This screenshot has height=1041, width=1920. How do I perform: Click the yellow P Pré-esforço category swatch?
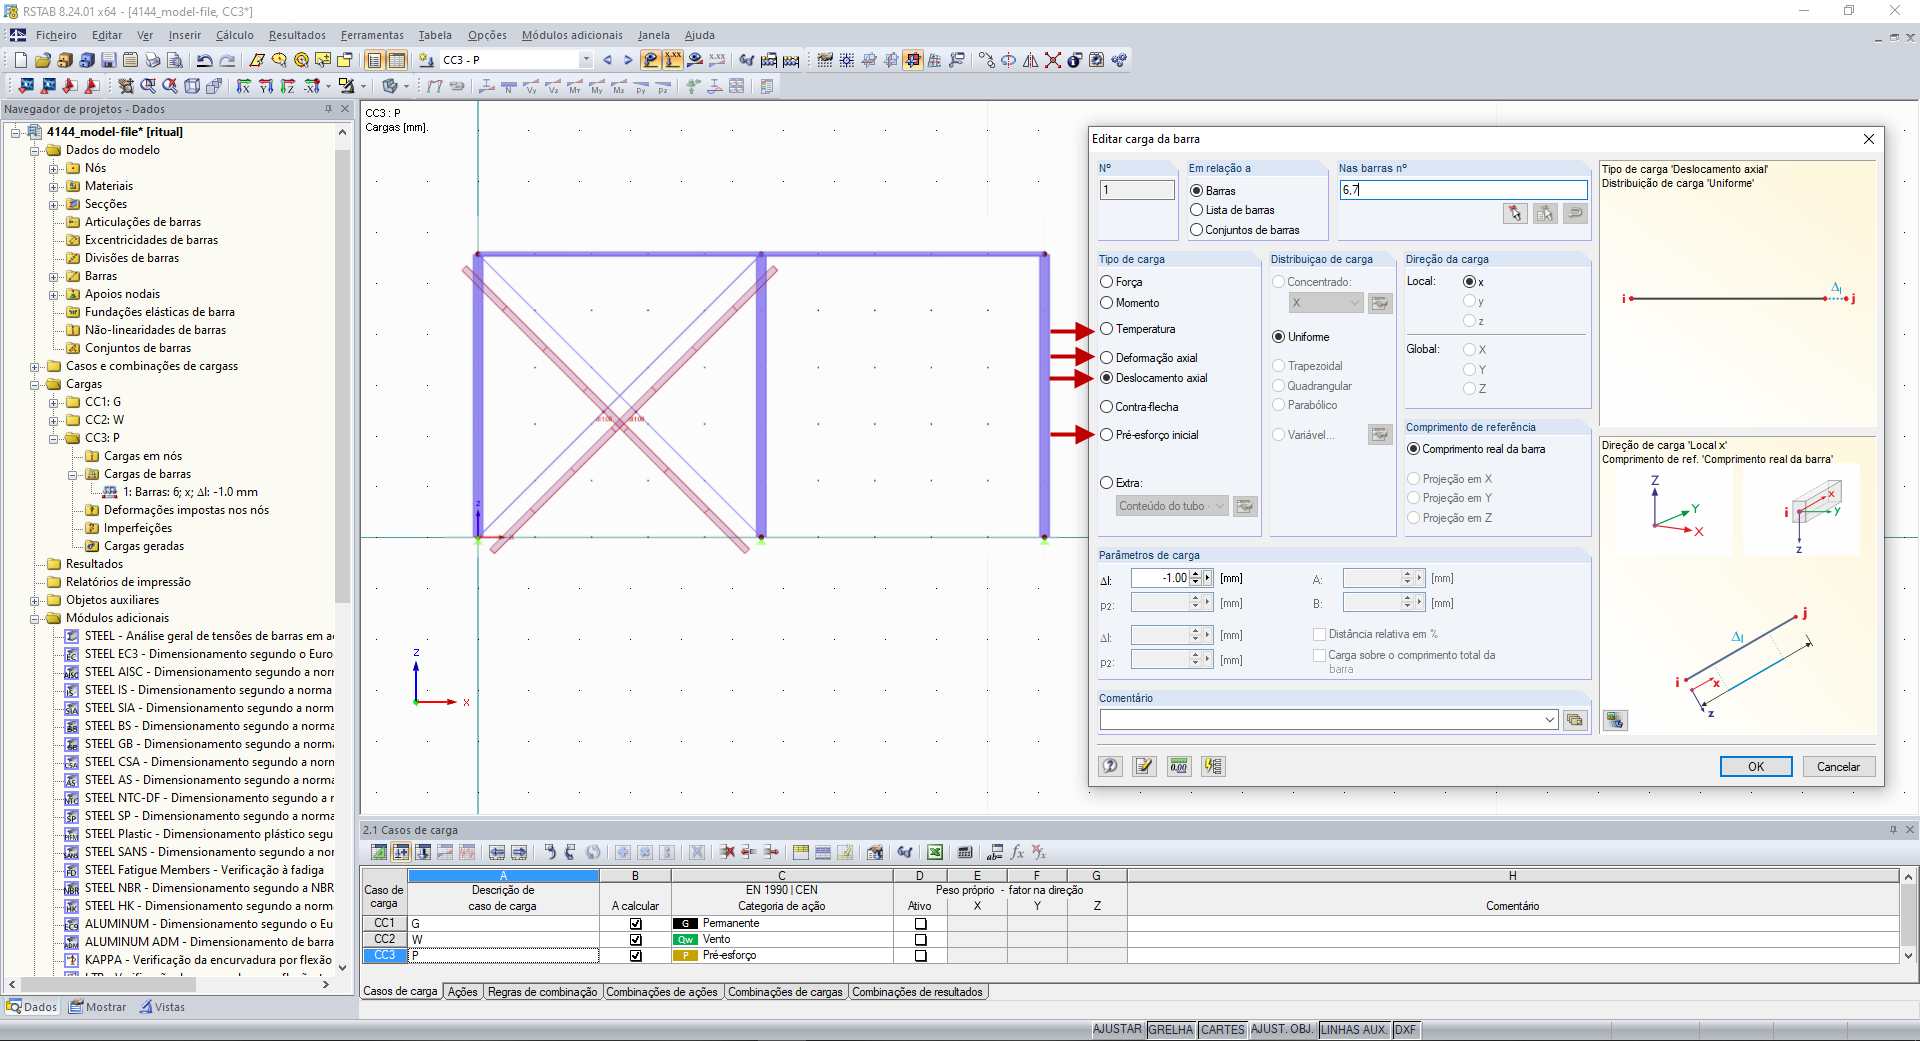tap(685, 956)
